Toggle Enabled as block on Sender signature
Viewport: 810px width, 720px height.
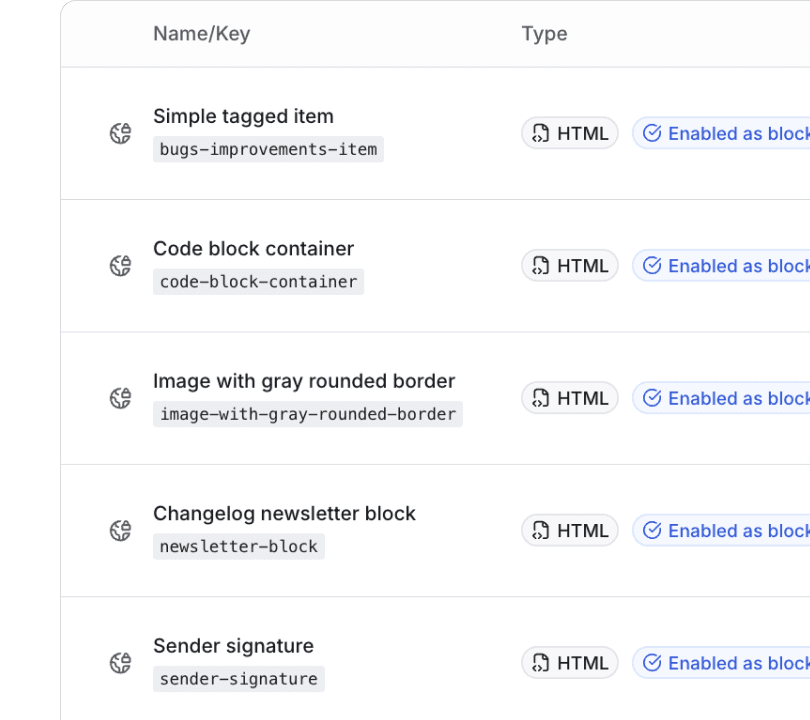click(x=730, y=662)
